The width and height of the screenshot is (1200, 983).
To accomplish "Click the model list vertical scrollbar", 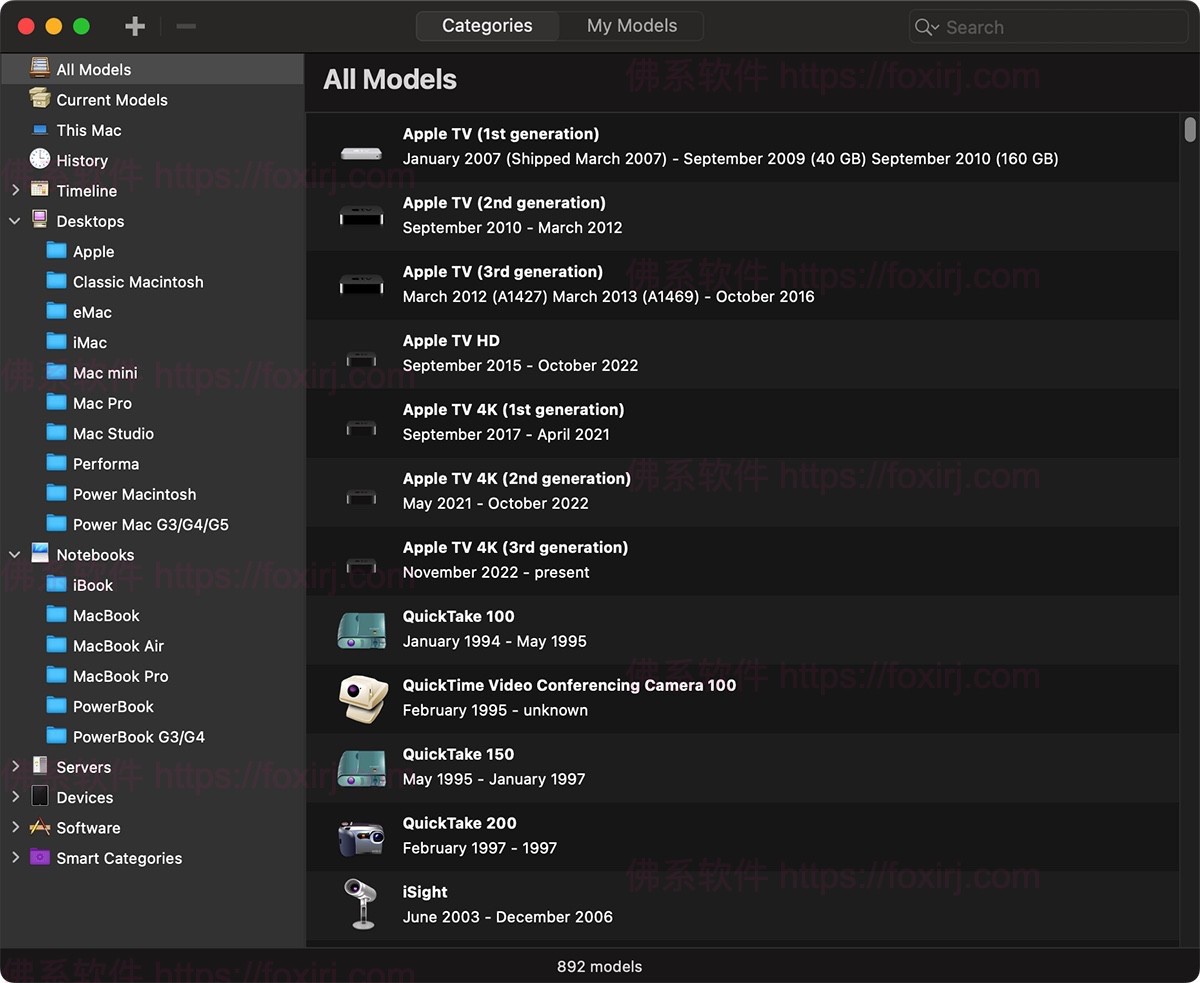I will click(1189, 130).
